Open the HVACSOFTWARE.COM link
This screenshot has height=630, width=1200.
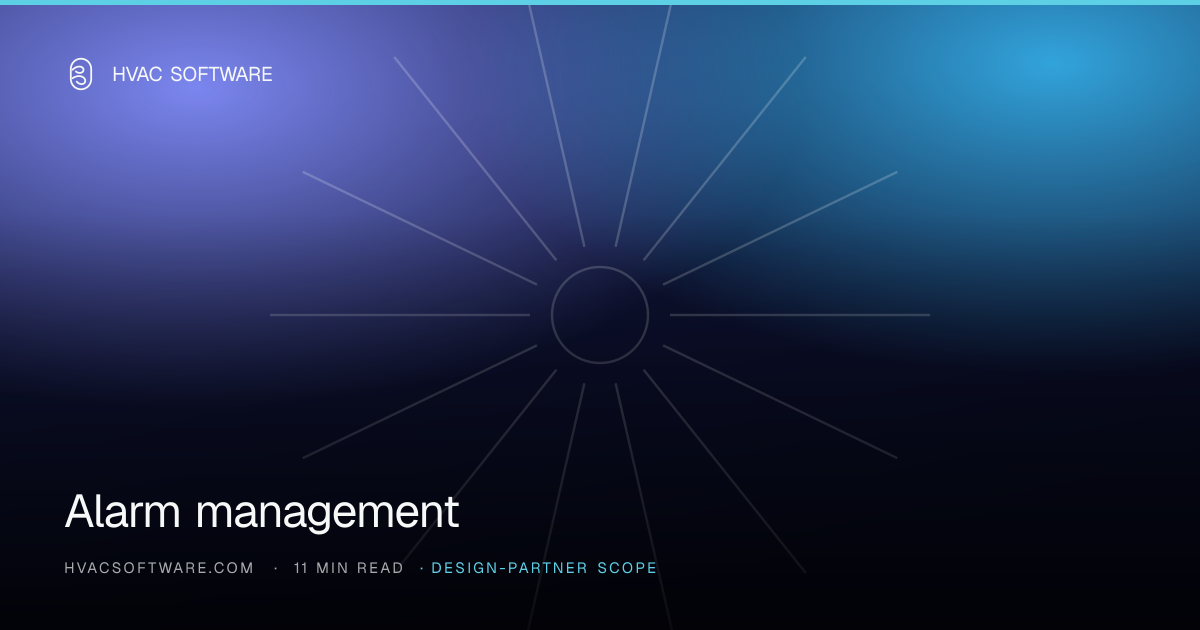coord(159,568)
